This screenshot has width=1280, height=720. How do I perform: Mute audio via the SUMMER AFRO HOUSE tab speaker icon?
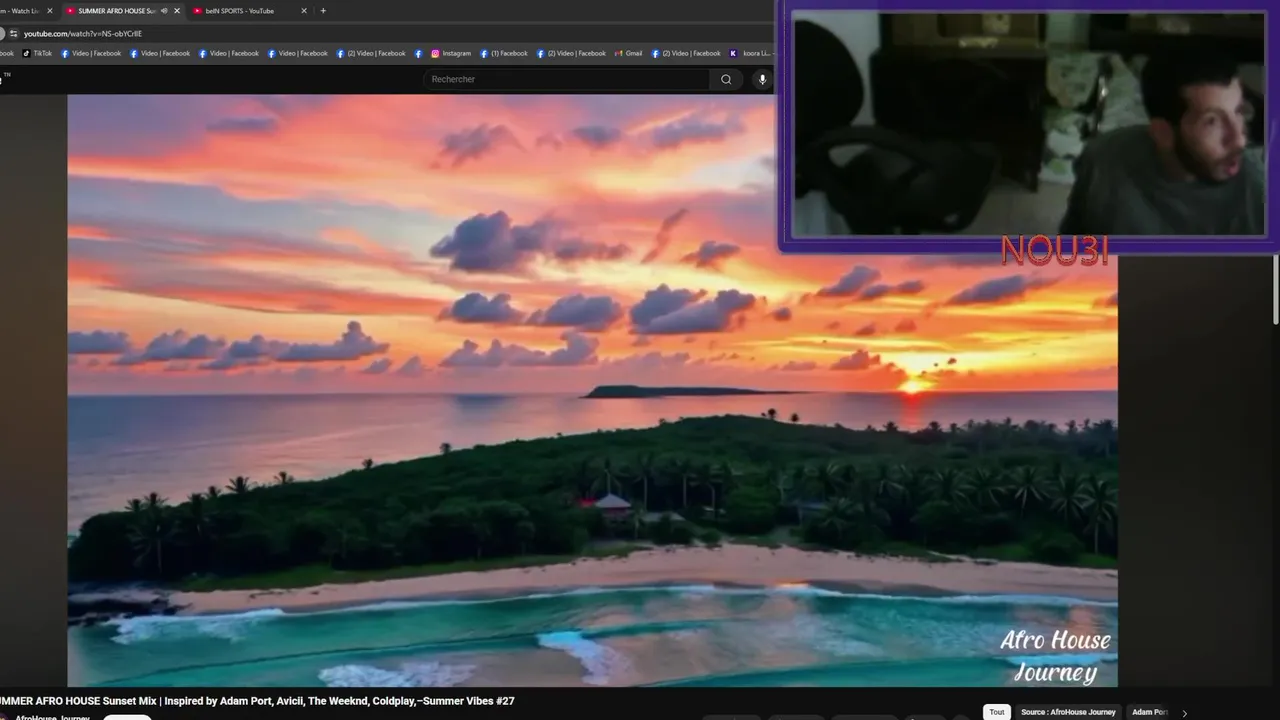pyautogui.click(x=164, y=11)
